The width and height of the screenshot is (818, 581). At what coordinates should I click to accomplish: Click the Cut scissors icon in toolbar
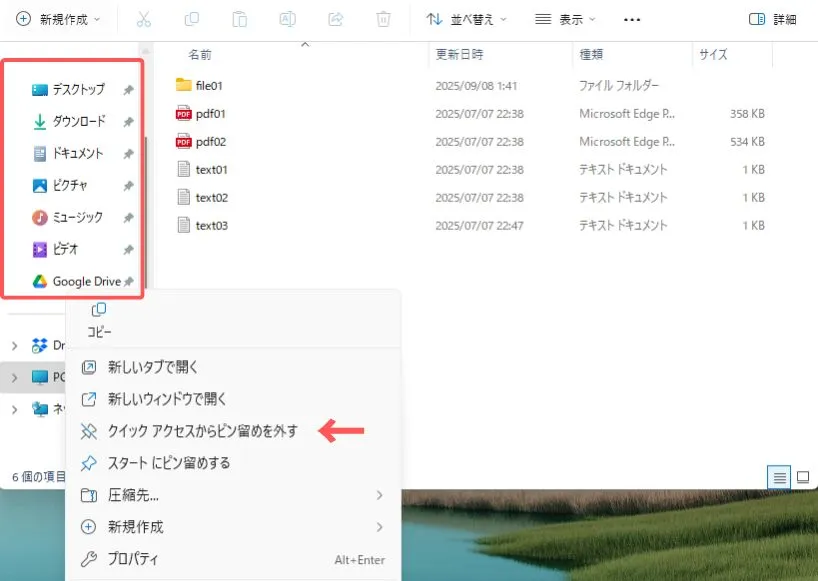(143, 19)
